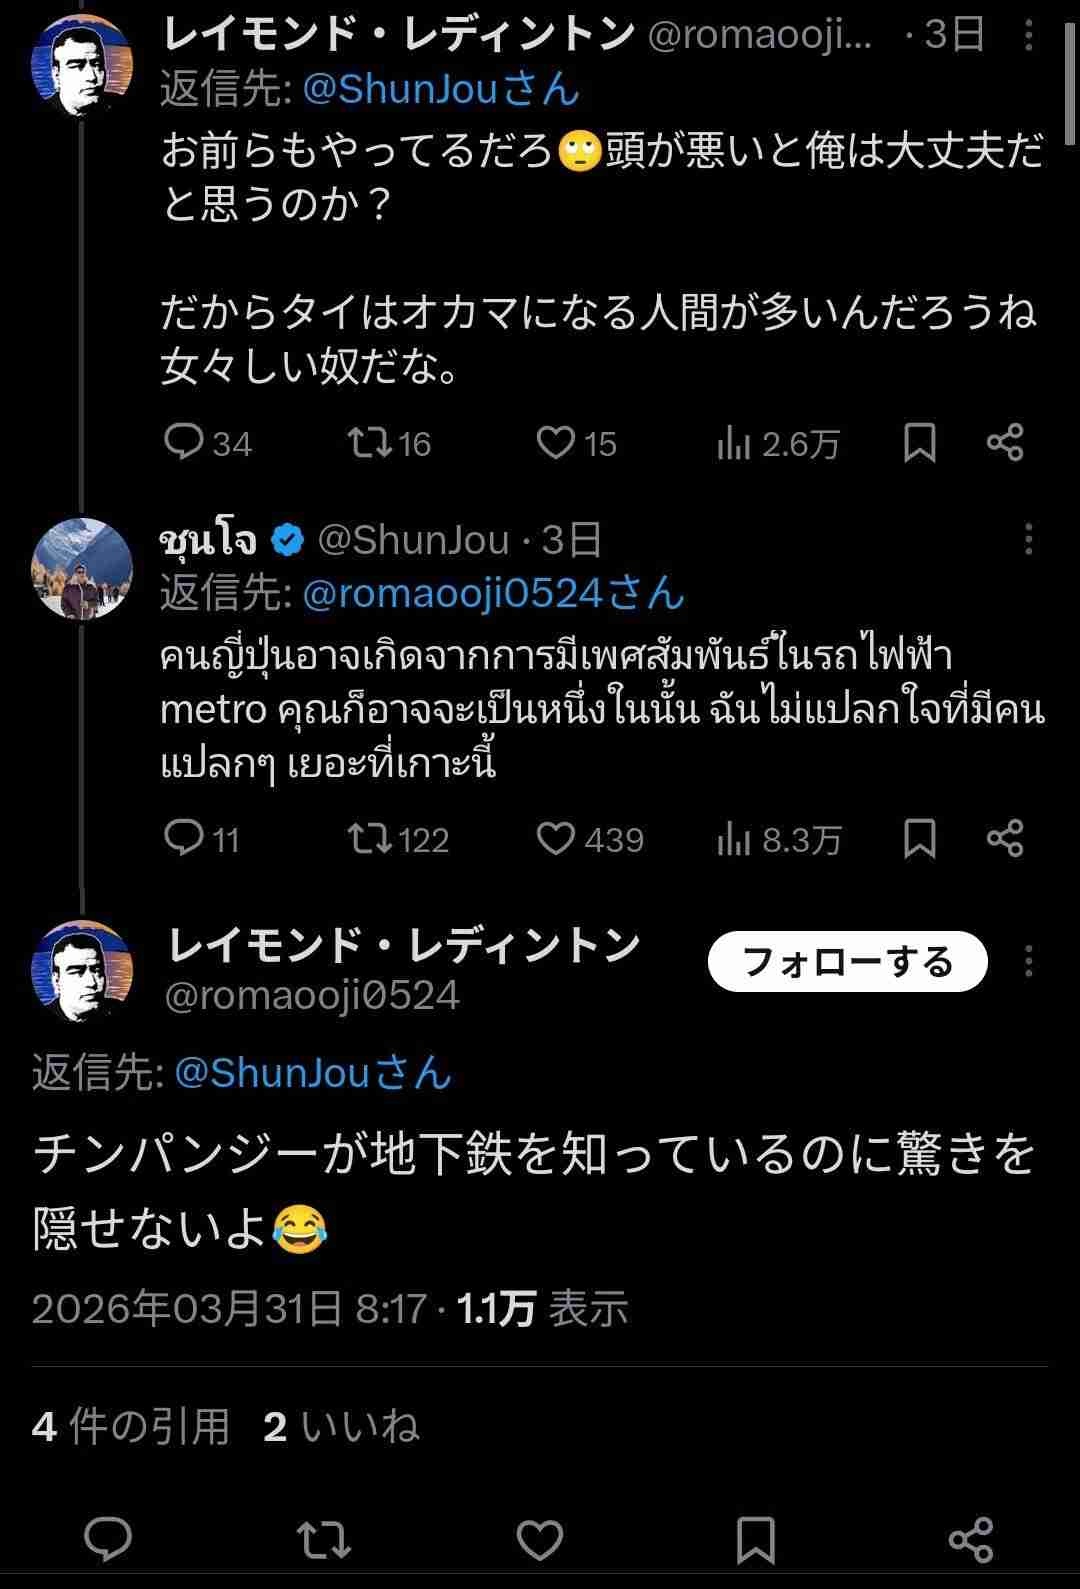Image resolution: width=1080 pixels, height=1589 pixels.
Task: Tap bottom reply icon on main tweet
Action: coord(108,1539)
